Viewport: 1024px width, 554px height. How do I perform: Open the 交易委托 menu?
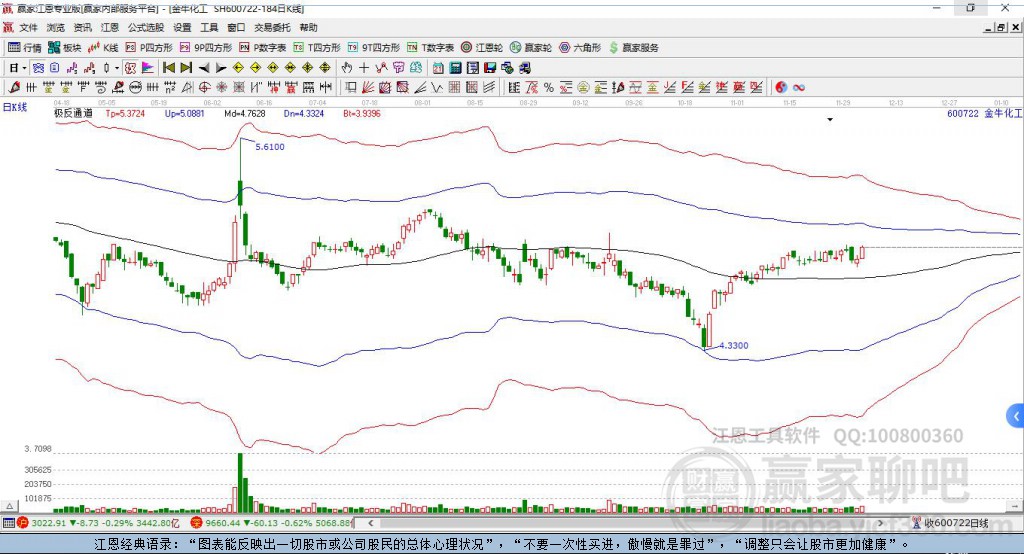(x=272, y=27)
